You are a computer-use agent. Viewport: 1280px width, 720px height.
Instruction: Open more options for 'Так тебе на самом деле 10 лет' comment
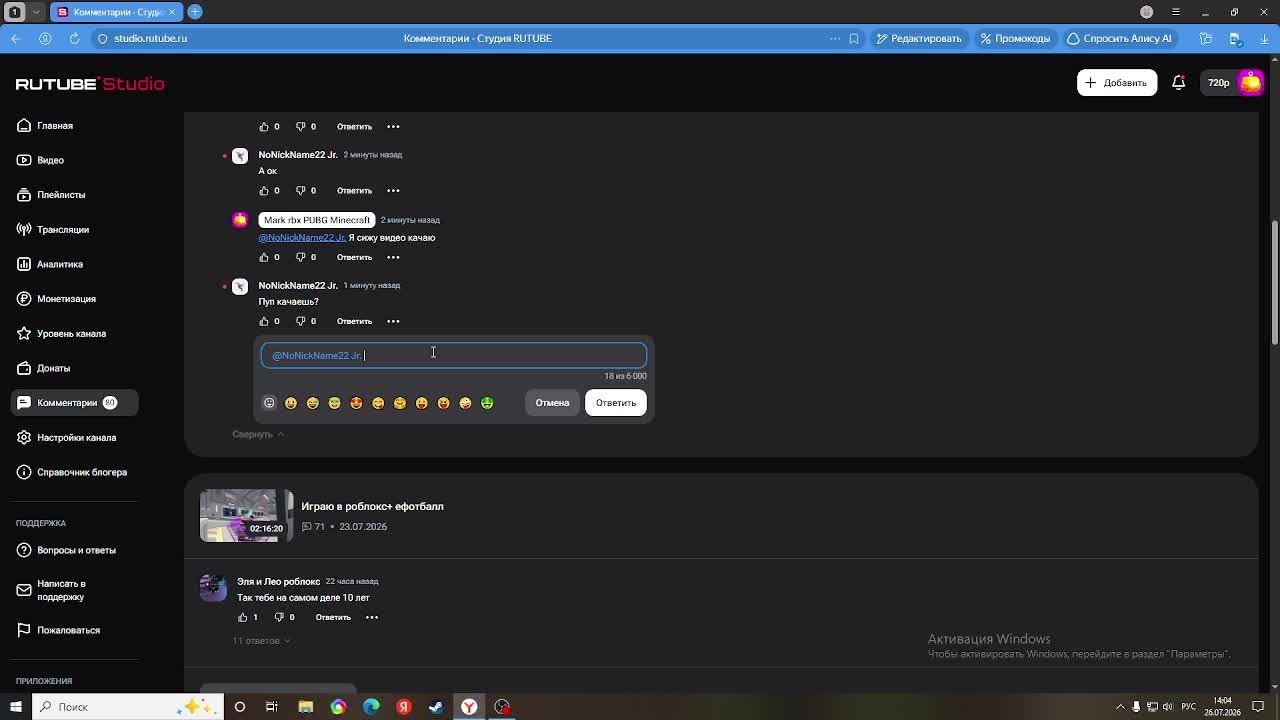point(372,617)
